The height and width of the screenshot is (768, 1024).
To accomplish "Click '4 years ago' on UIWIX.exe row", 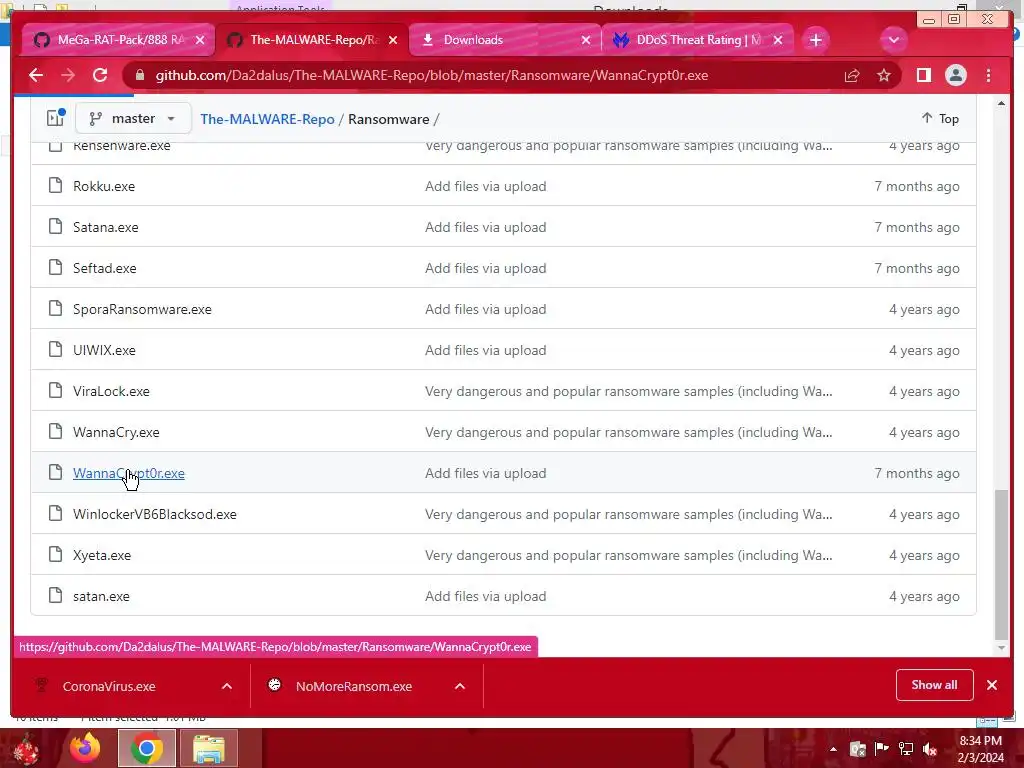I will click(x=924, y=350).
